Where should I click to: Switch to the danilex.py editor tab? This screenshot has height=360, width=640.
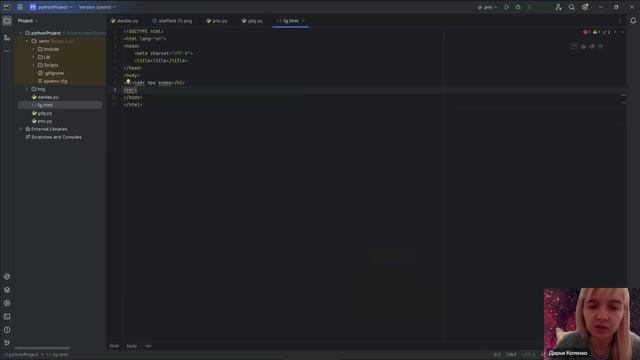point(124,20)
